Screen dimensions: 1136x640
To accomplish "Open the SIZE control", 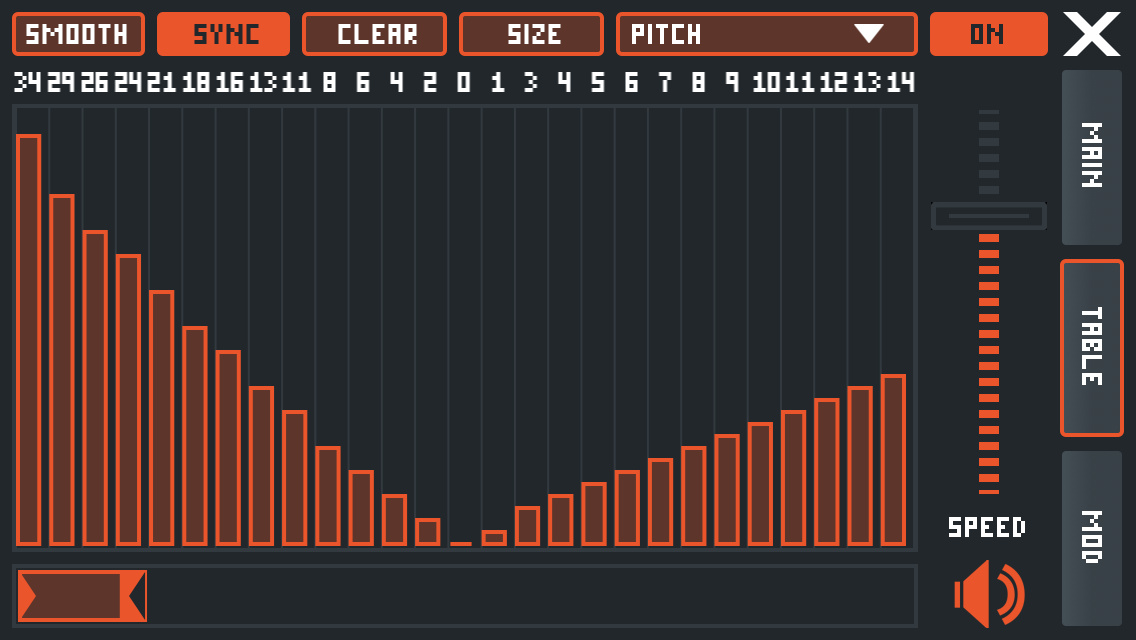I will click(x=530, y=34).
